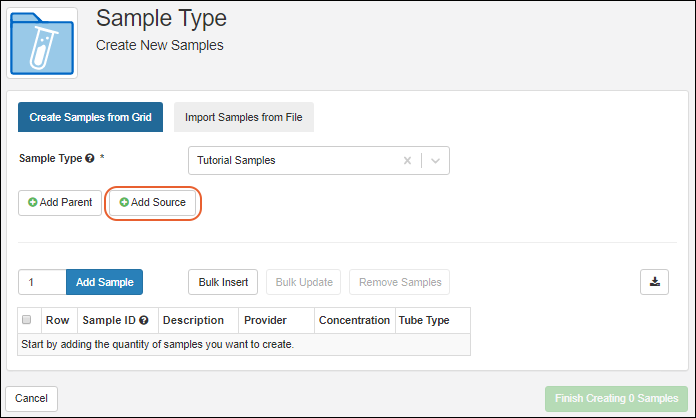Screen dimensions: 696x418
Task: Click the blue Add Sample button
Action: [105, 282]
